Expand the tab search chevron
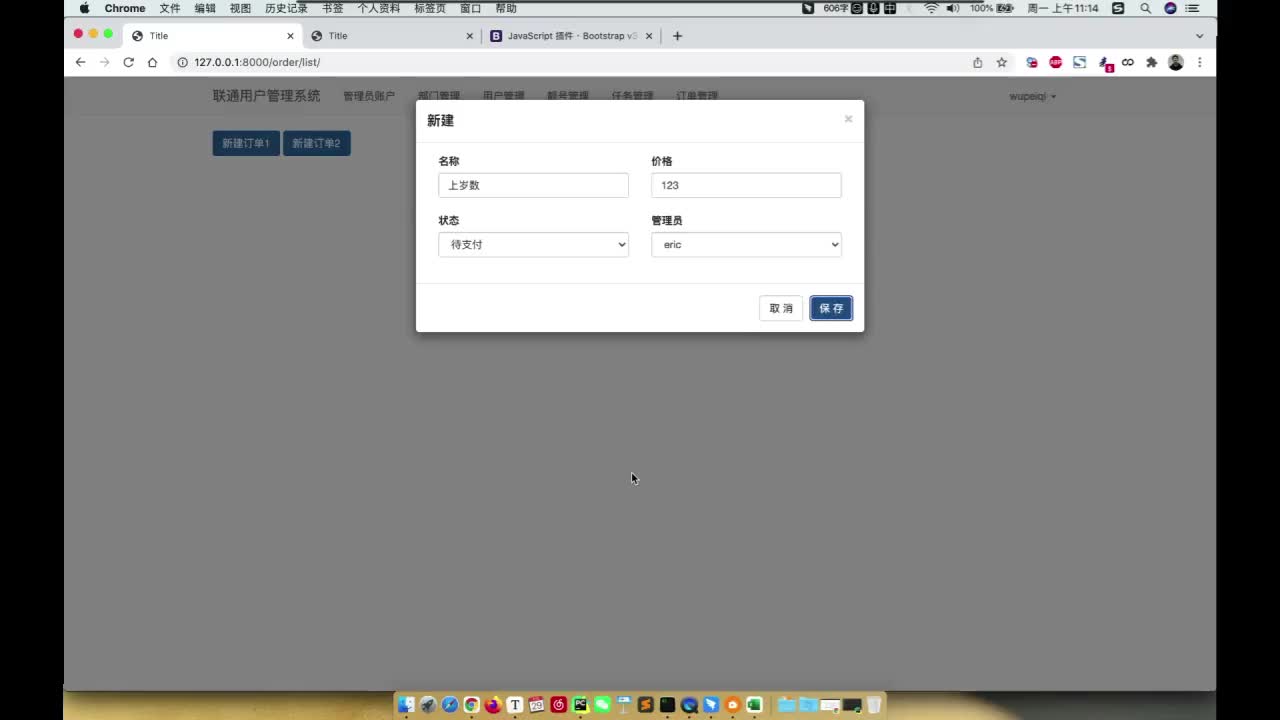 point(1199,36)
